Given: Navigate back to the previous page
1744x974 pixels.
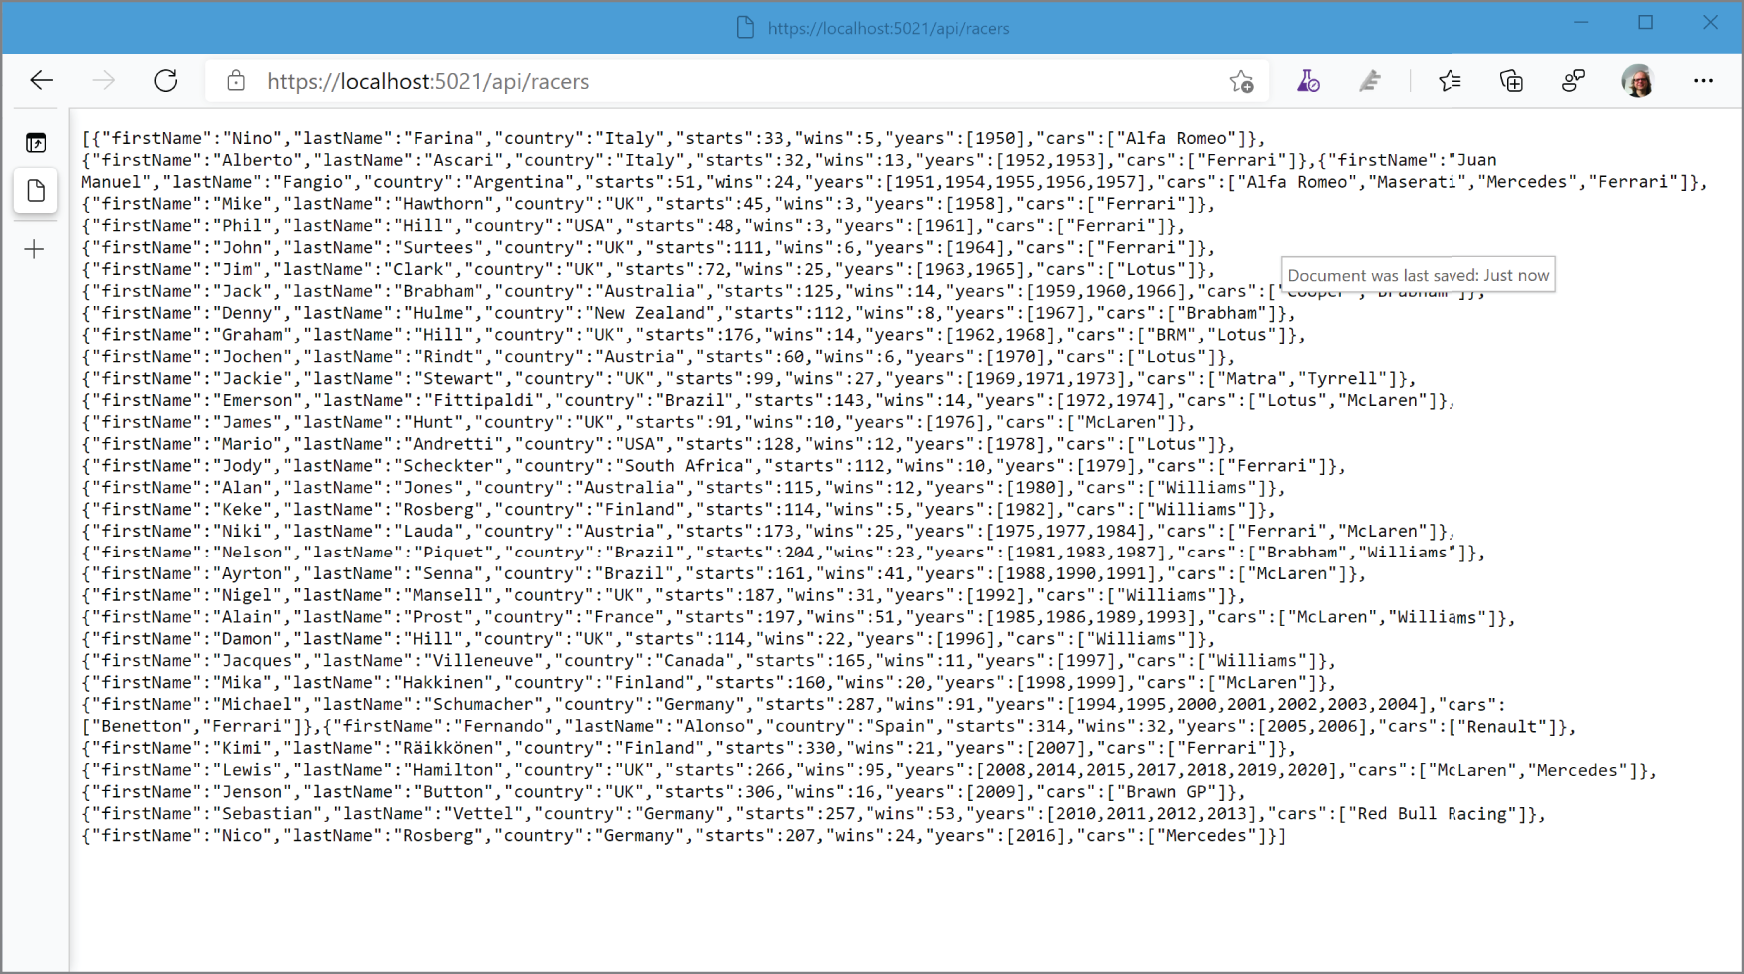Looking at the screenshot, I should pyautogui.click(x=41, y=80).
